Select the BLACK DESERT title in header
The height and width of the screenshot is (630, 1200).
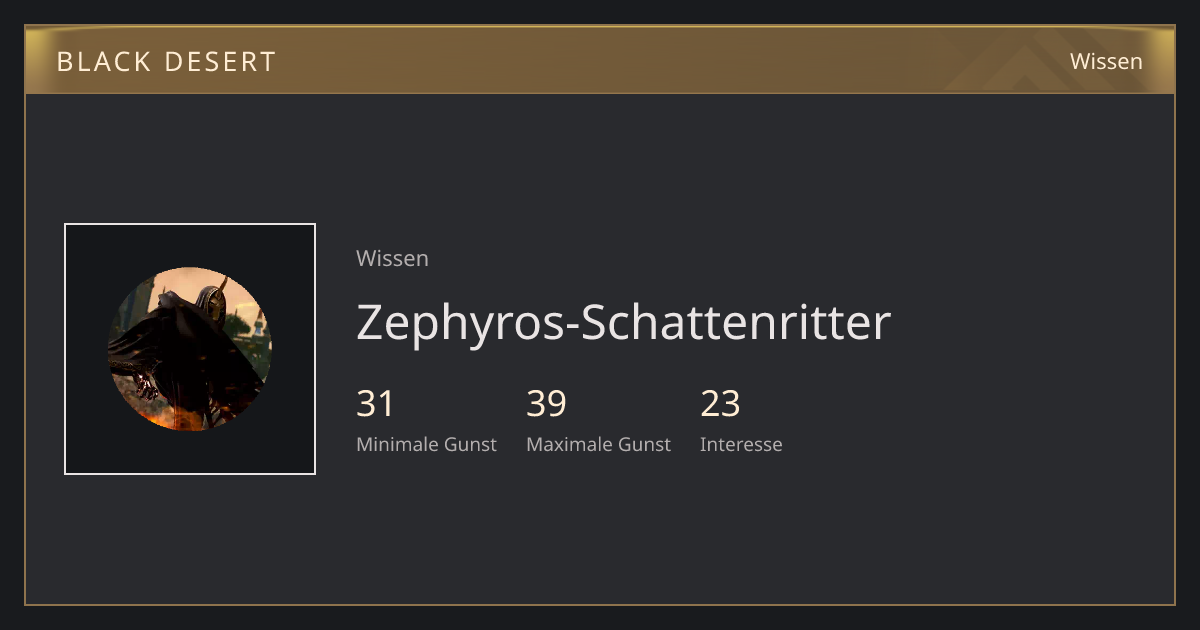point(166,61)
